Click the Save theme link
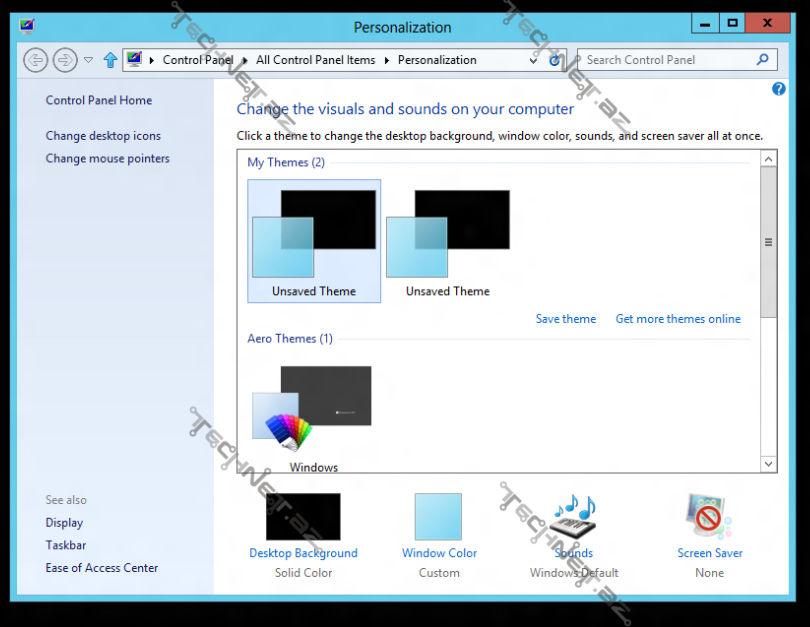Image resolution: width=810 pixels, height=627 pixels. pos(565,318)
